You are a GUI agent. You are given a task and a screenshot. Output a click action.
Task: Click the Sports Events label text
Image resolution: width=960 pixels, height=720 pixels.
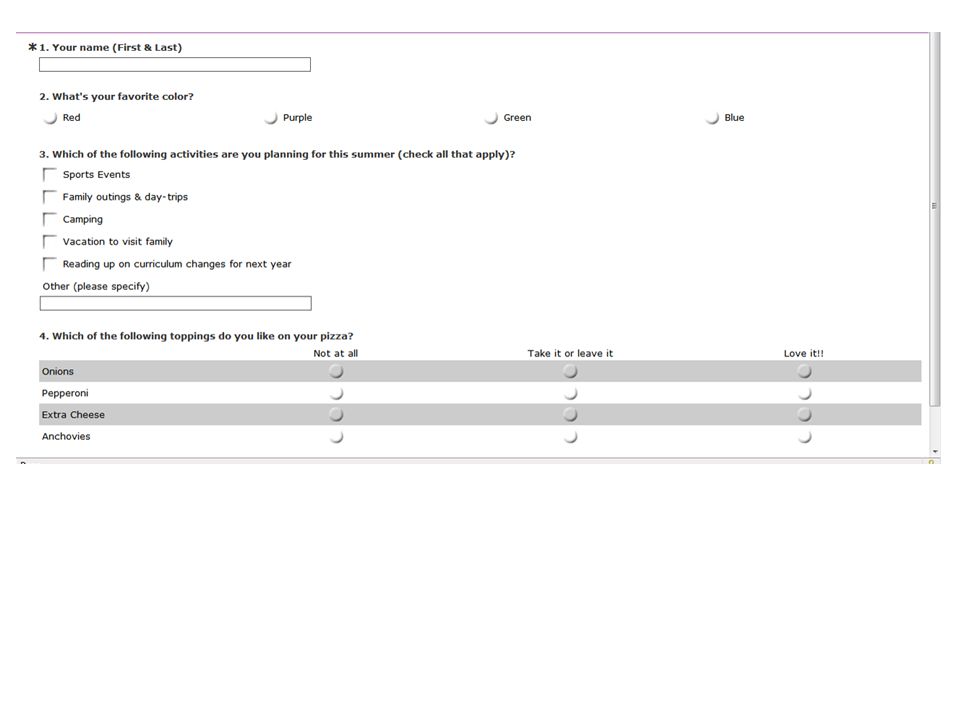click(96, 174)
